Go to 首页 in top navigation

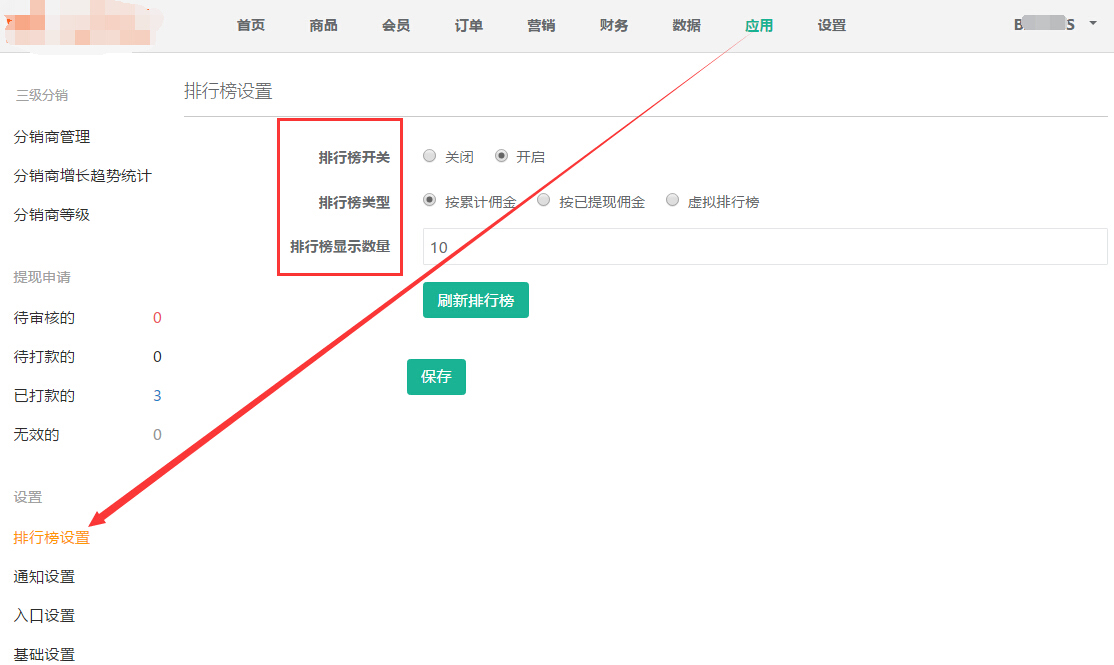251,26
